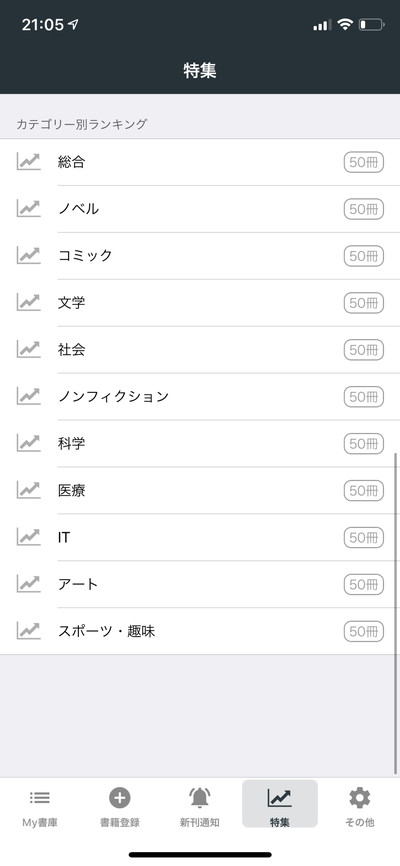
Task: Tap the trend icon beside 総合
Action: (x=29, y=162)
